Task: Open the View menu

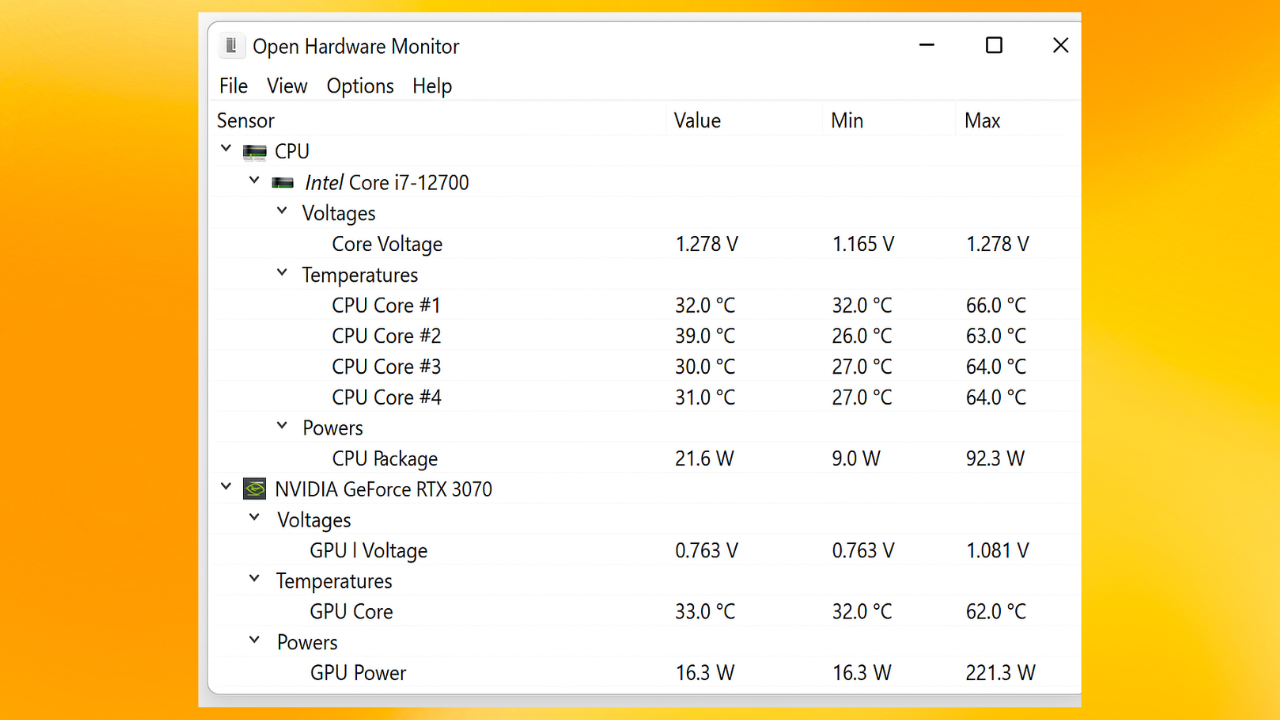Action: (287, 86)
